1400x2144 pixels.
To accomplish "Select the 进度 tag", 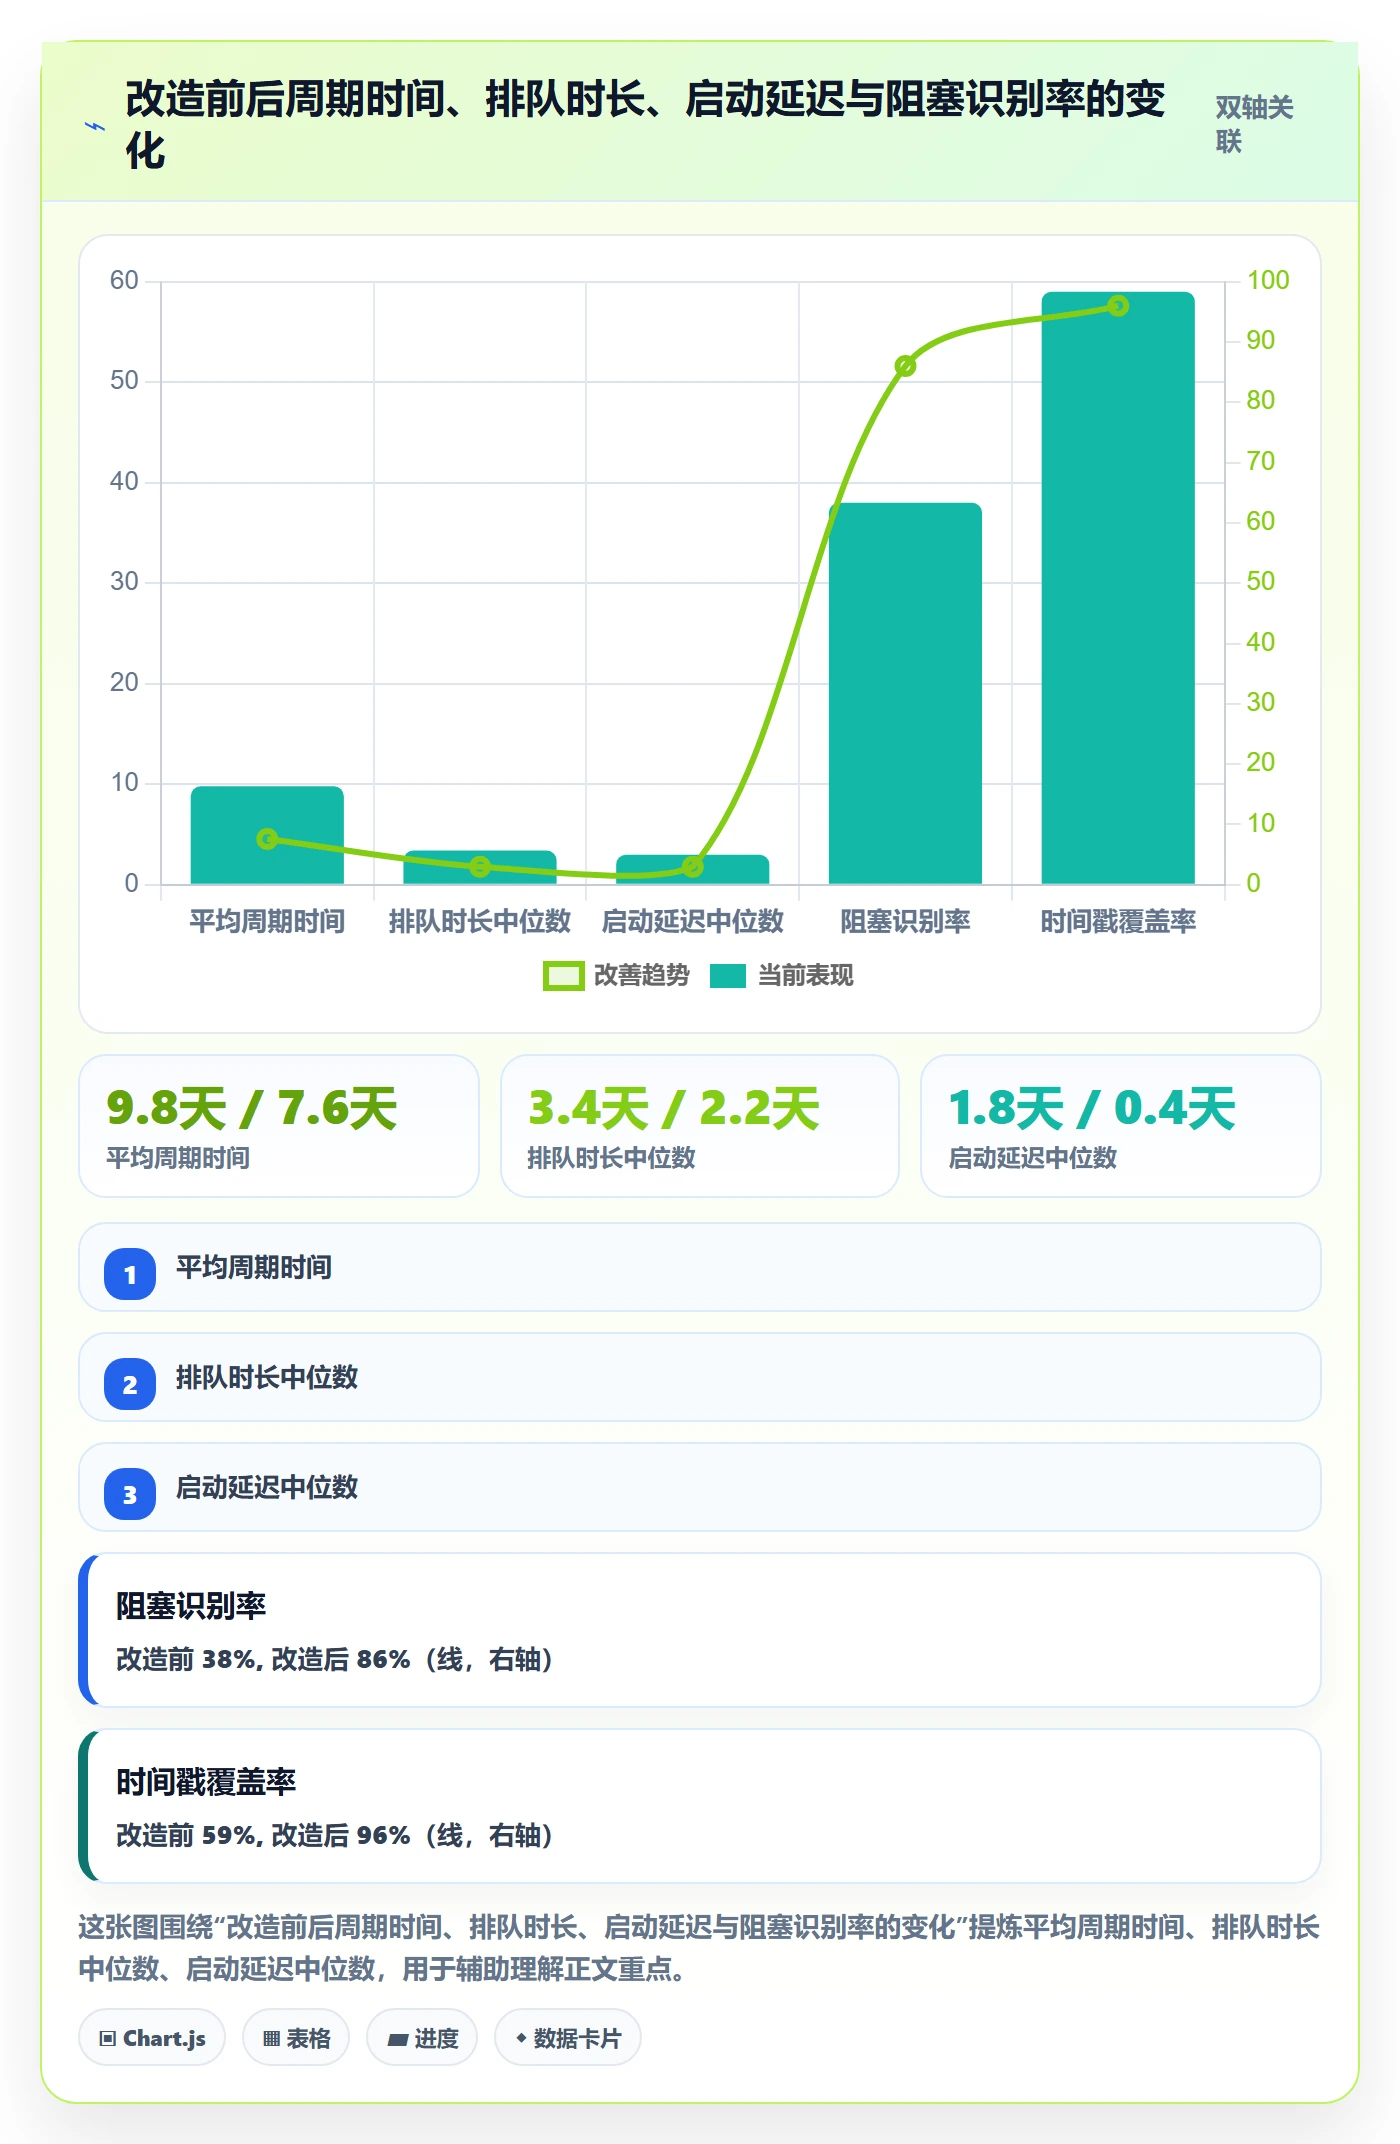I will click(422, 2038).
